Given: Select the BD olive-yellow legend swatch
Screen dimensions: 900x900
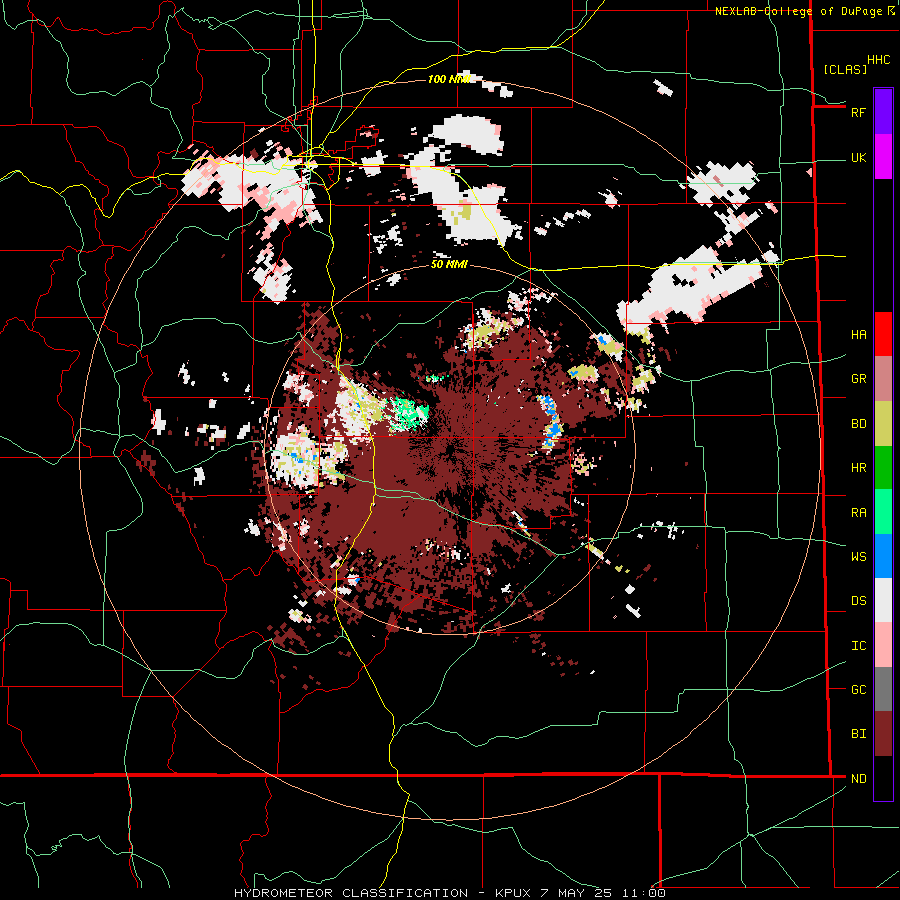Looking at the screenshot, I should coord(883,423).
